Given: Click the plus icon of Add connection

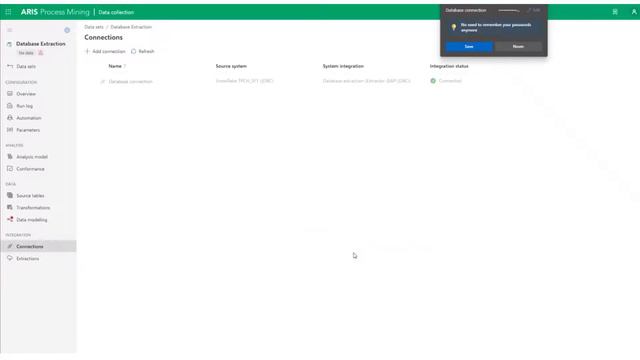Looking at the screenshot, I should [x=87, y=51].
